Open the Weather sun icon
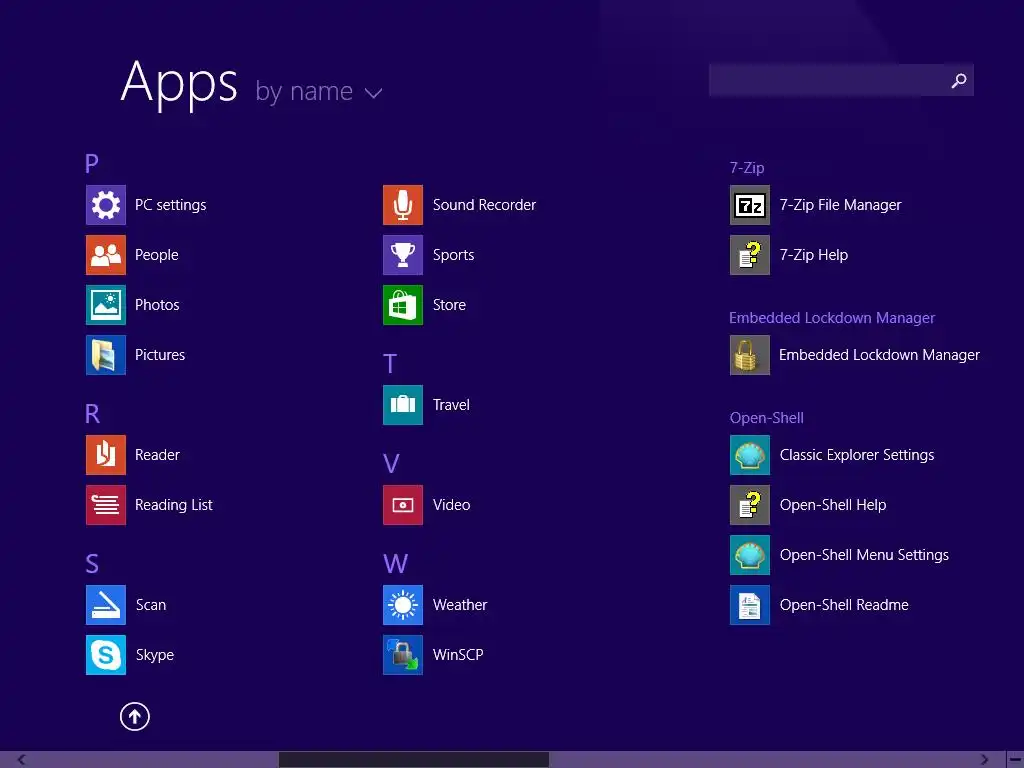Viewport: 1024px width, 768px height. click(403, 605)
